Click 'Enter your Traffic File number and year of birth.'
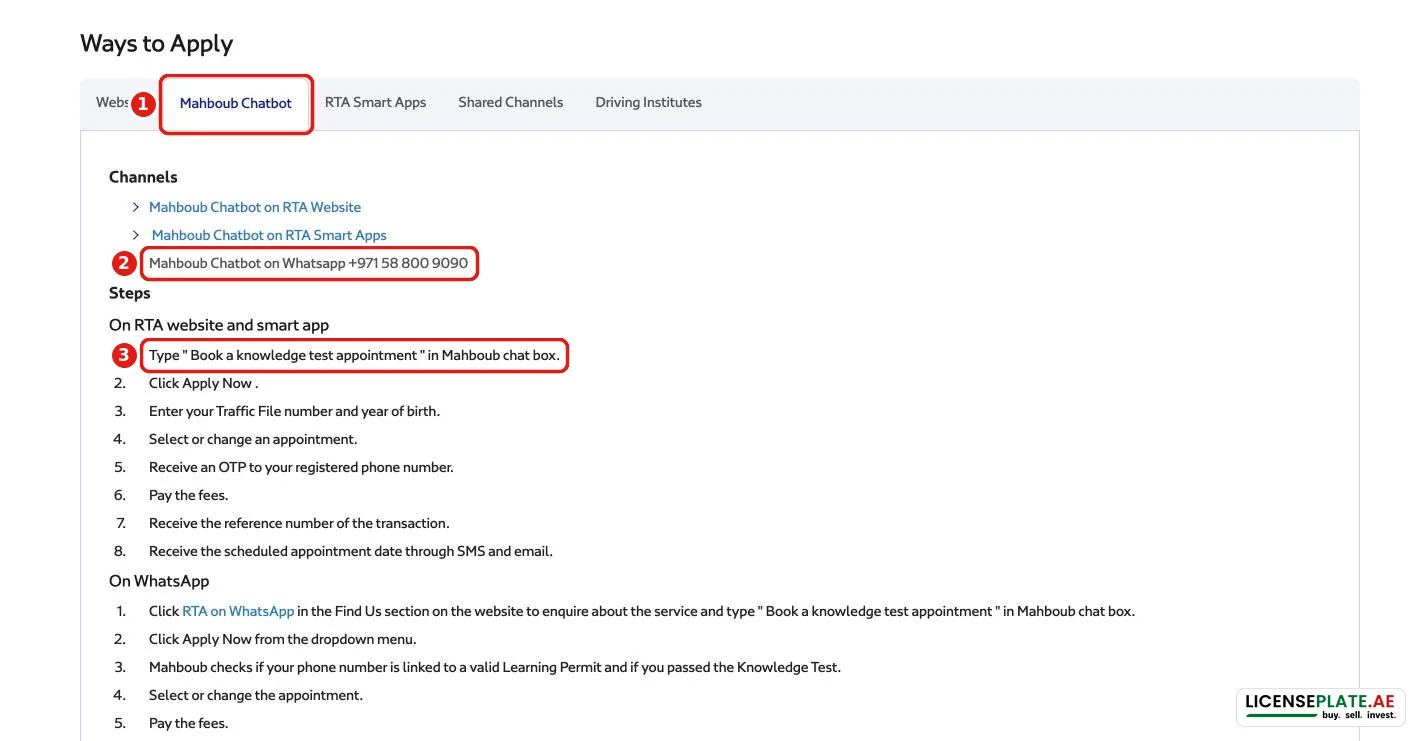The height and width of the screenshot is (741, 1420). coord(294,411)
